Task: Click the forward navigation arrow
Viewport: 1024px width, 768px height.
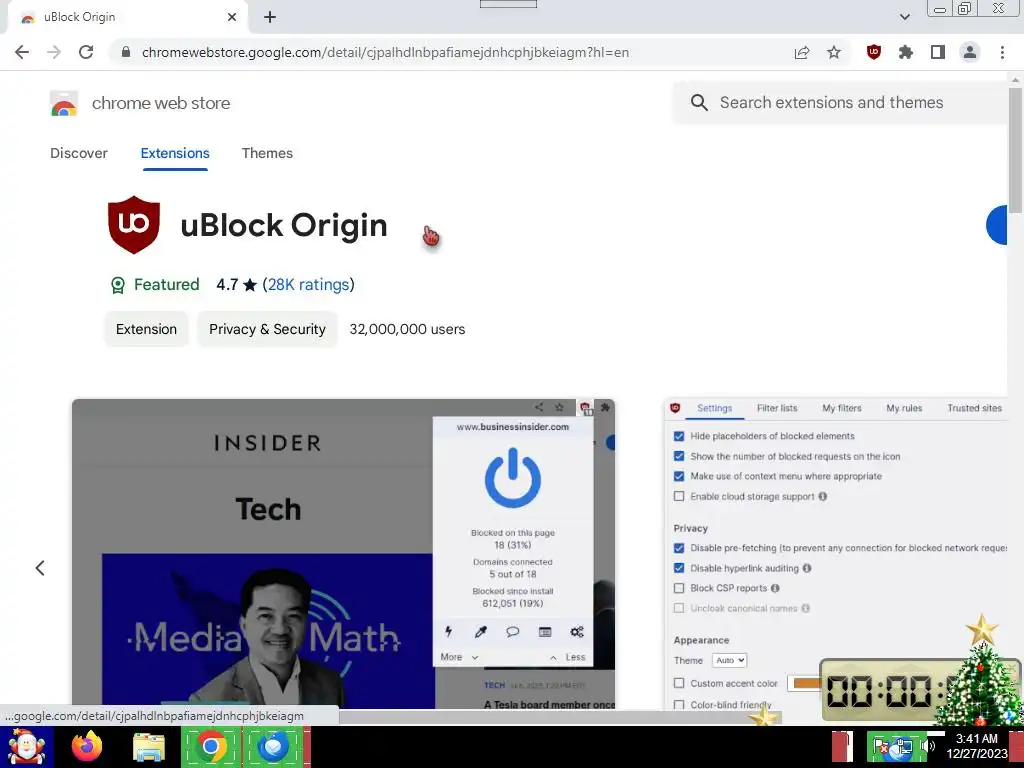Action: click(x=54, y=52)
